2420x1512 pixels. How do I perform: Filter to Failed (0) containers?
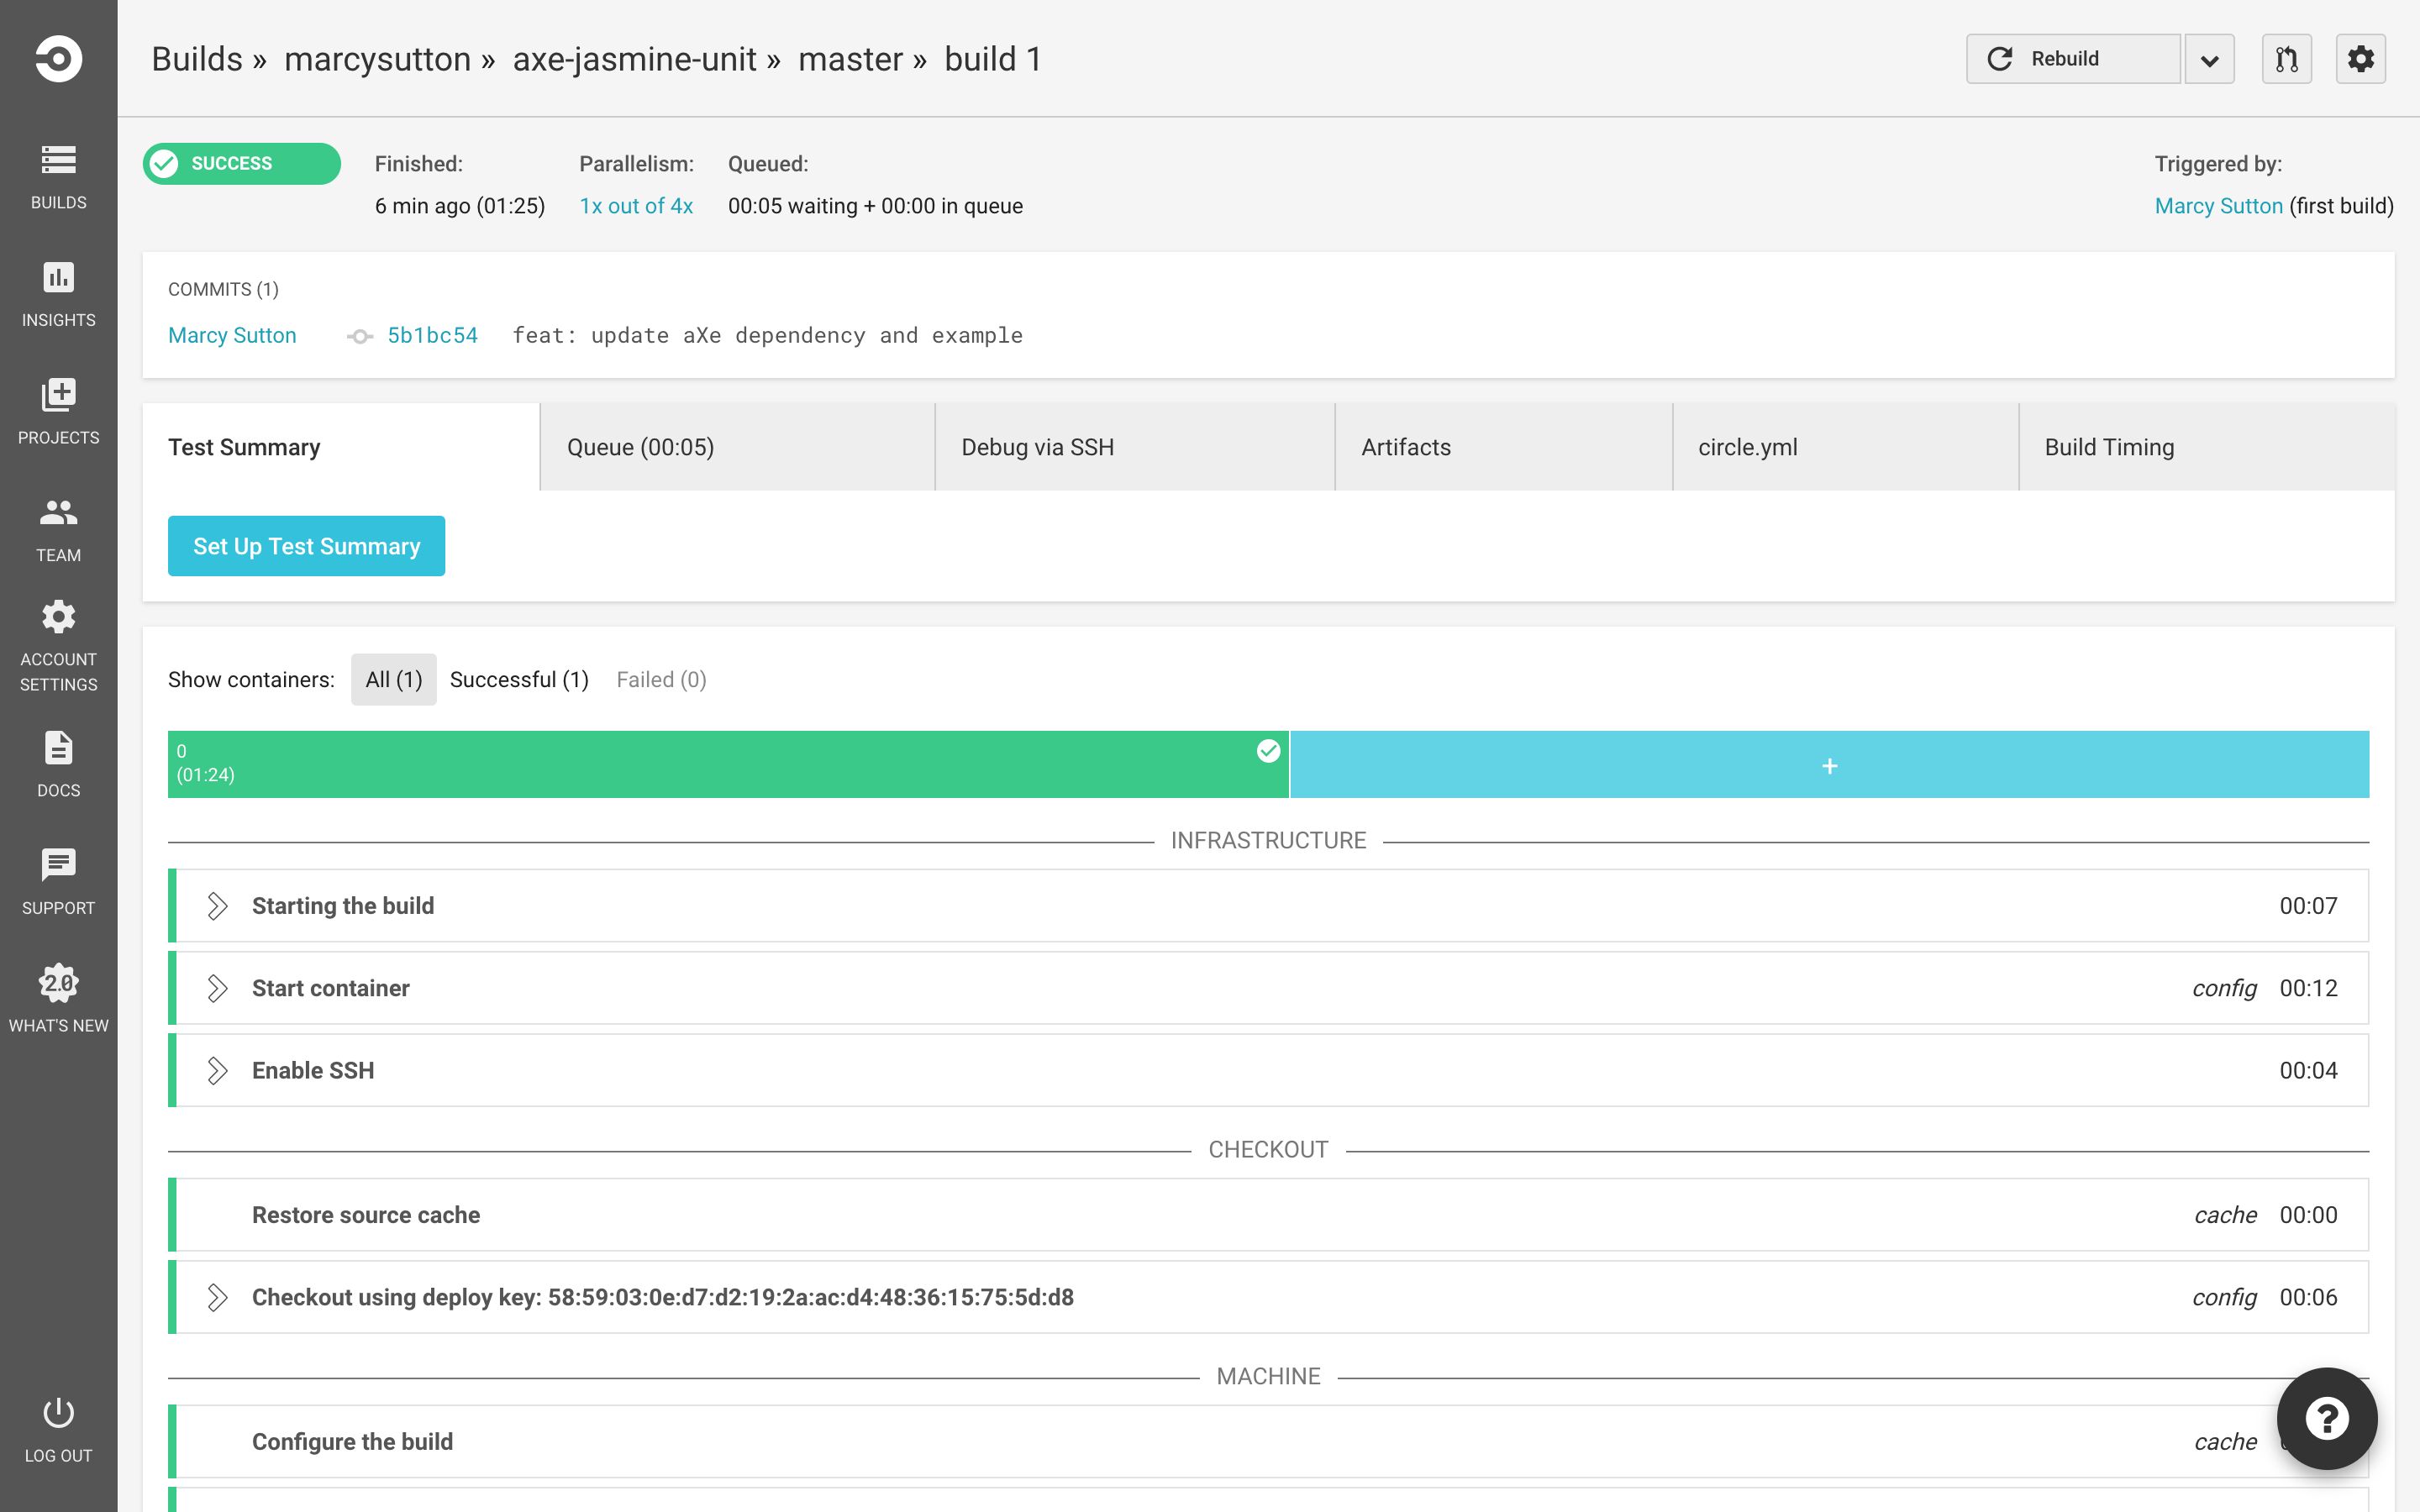(661, 680)
